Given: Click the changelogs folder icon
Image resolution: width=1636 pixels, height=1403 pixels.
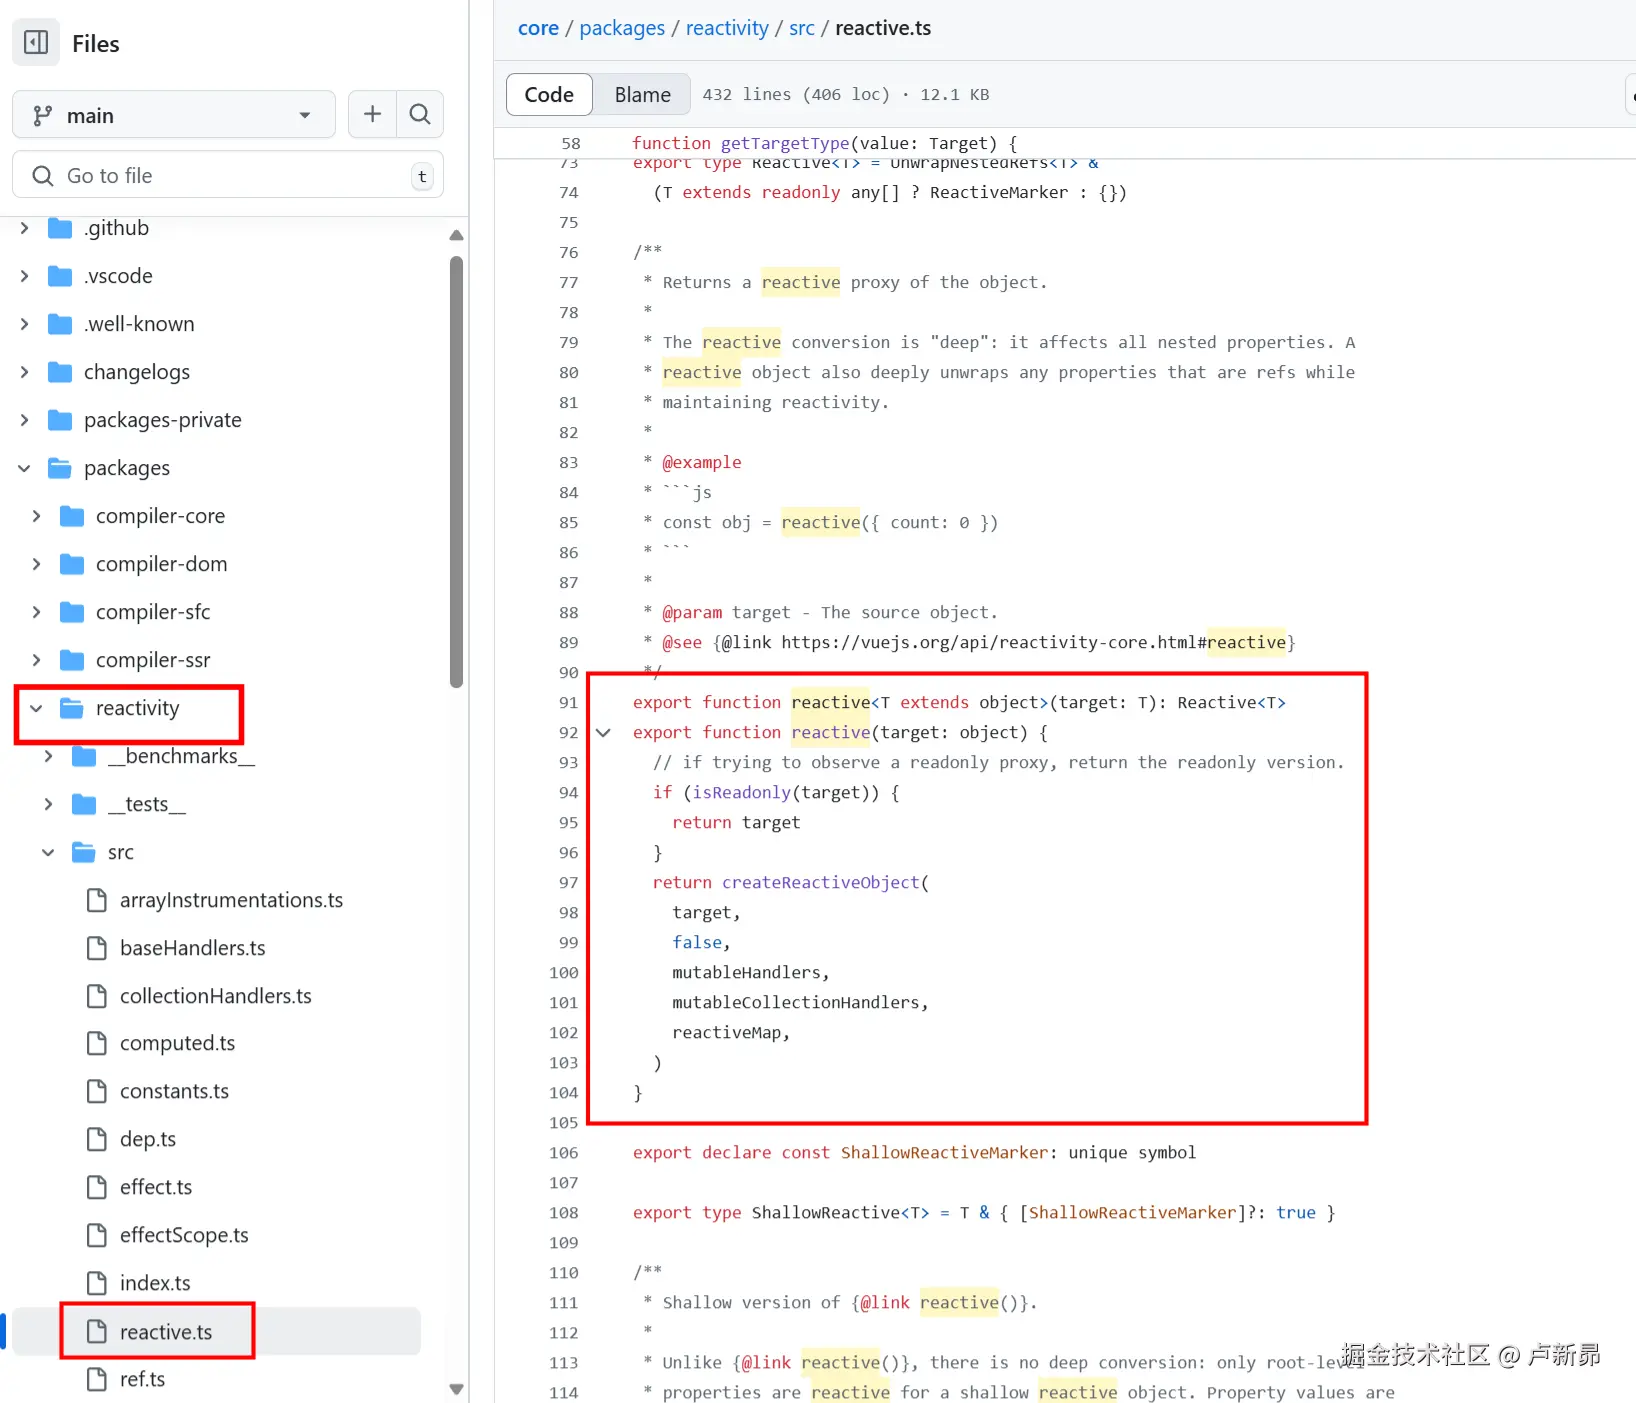Looking at the screenshot, I should (x=60, y=372).
